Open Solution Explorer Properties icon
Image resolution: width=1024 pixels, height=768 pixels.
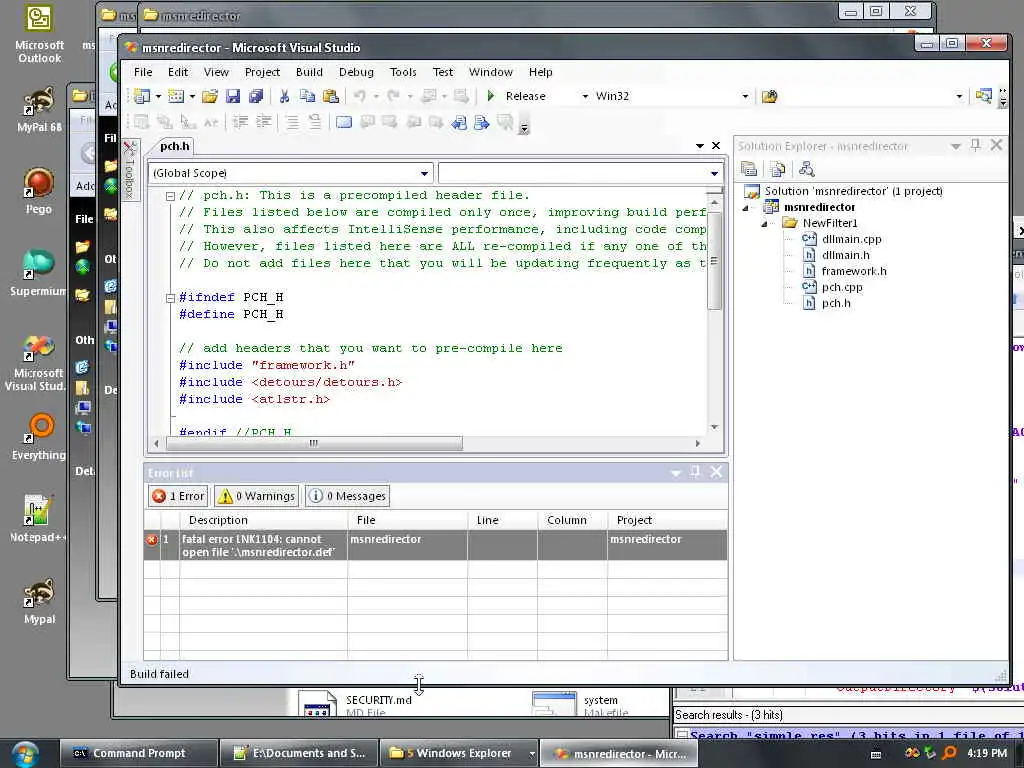[749, 169]
